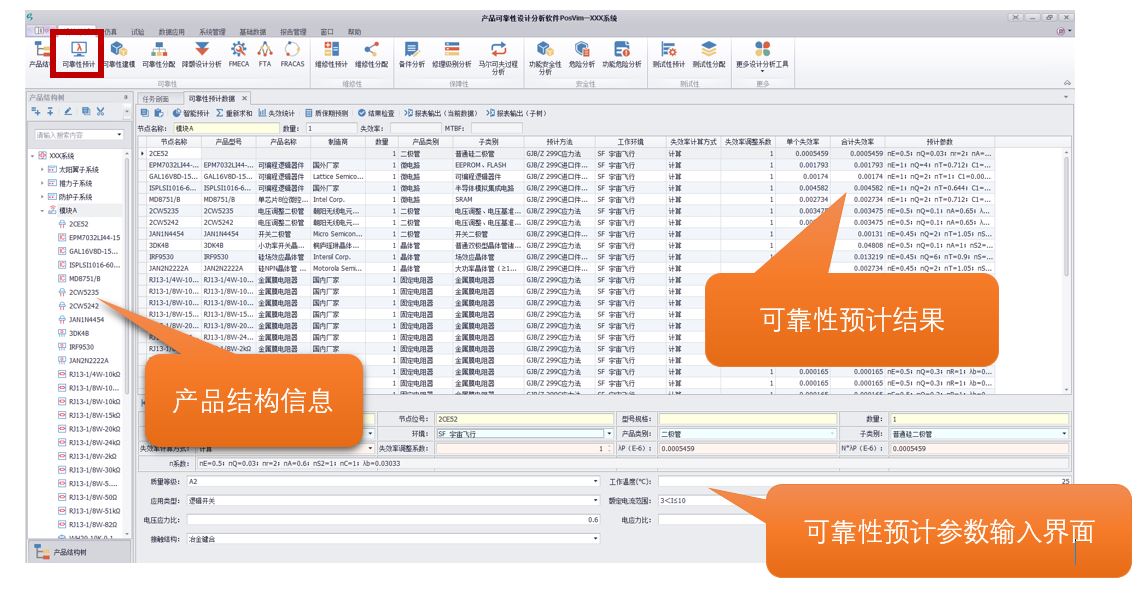Collapse the 模块A tree node
The height and width of the screenshot is (599, 1138).
pyautogui.click(x=42, y=211)
